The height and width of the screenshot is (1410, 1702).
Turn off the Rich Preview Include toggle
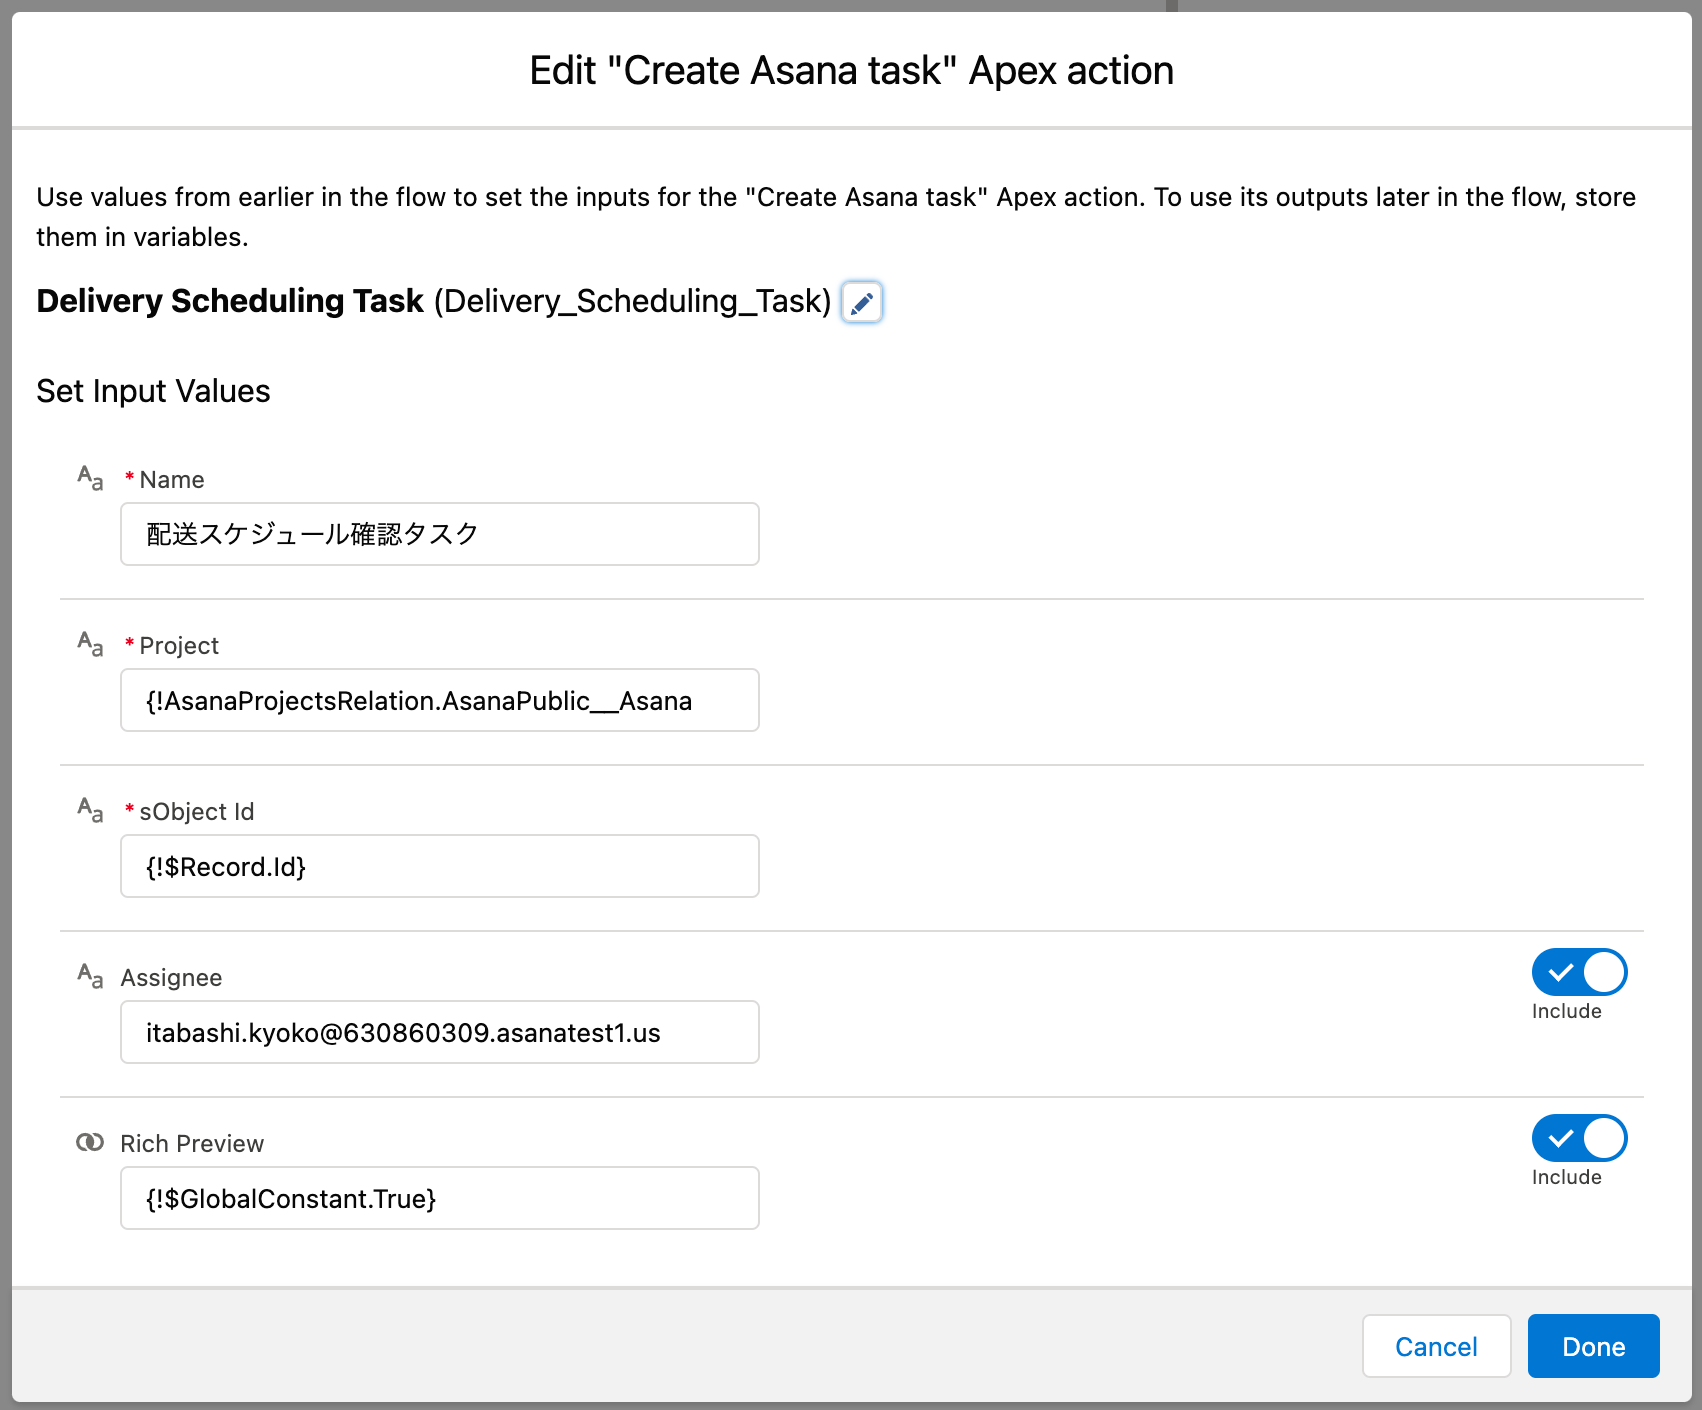click(x=1579, y=1138)
